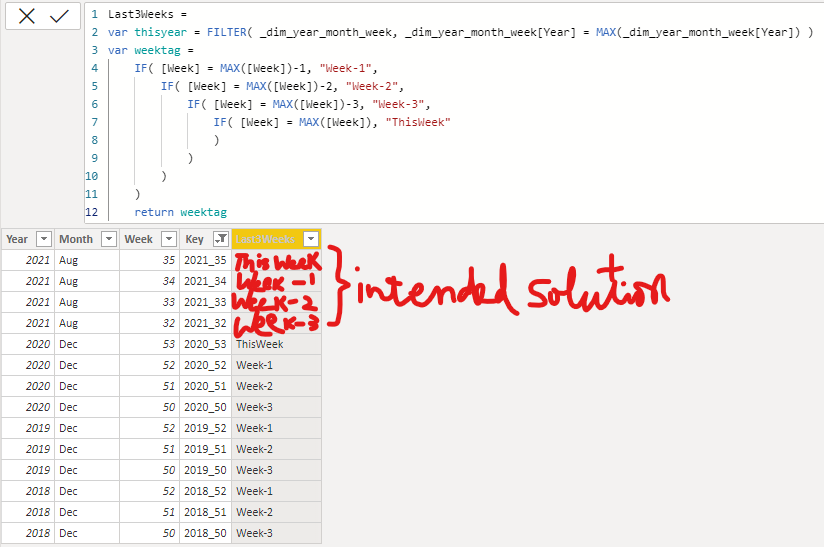Open Year column filter dropdown
The image size is (824, 547).
click(44, 239)
